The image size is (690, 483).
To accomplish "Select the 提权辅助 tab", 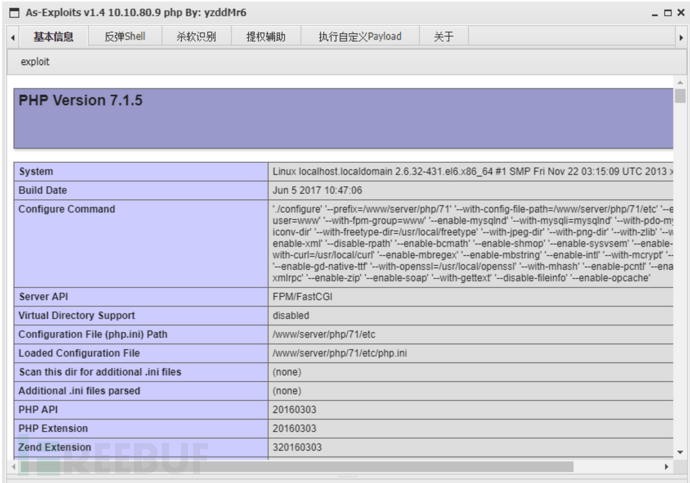I will pos(266,37).
